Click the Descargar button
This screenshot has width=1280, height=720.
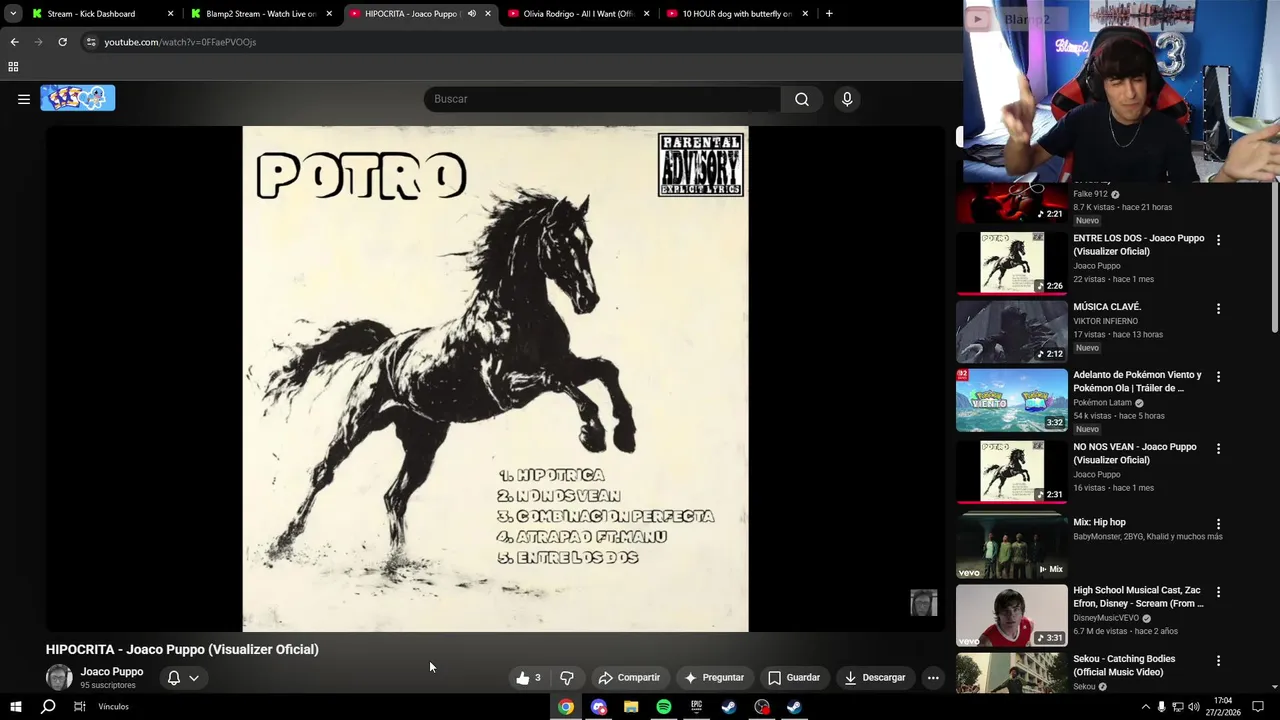875,678
